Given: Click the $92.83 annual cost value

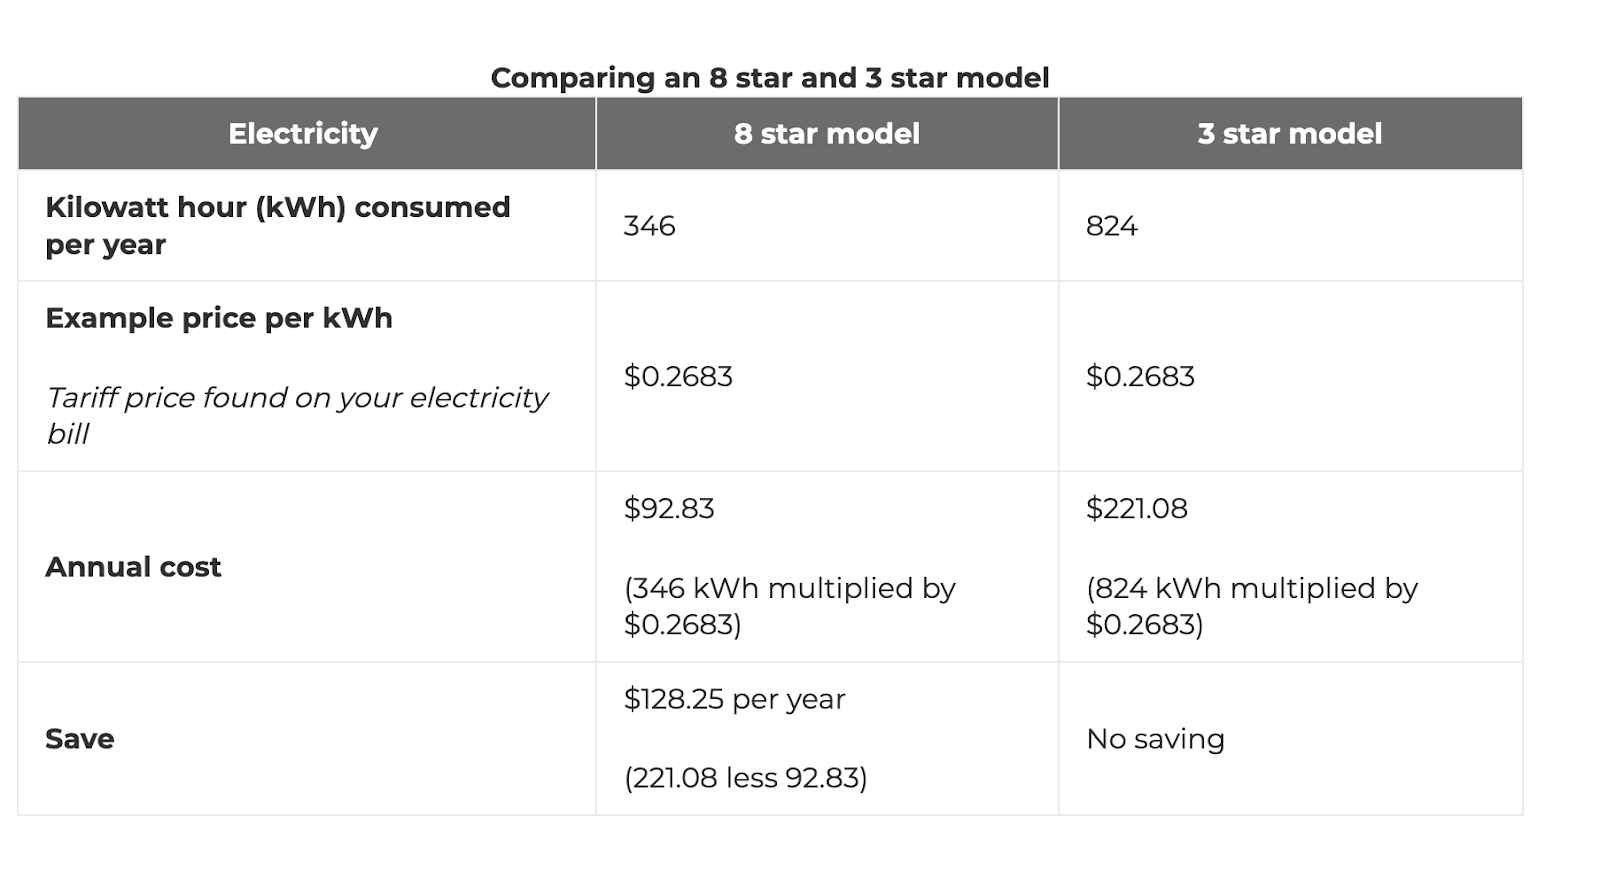Looking at the screenshot, I should [x=669, y=508].
